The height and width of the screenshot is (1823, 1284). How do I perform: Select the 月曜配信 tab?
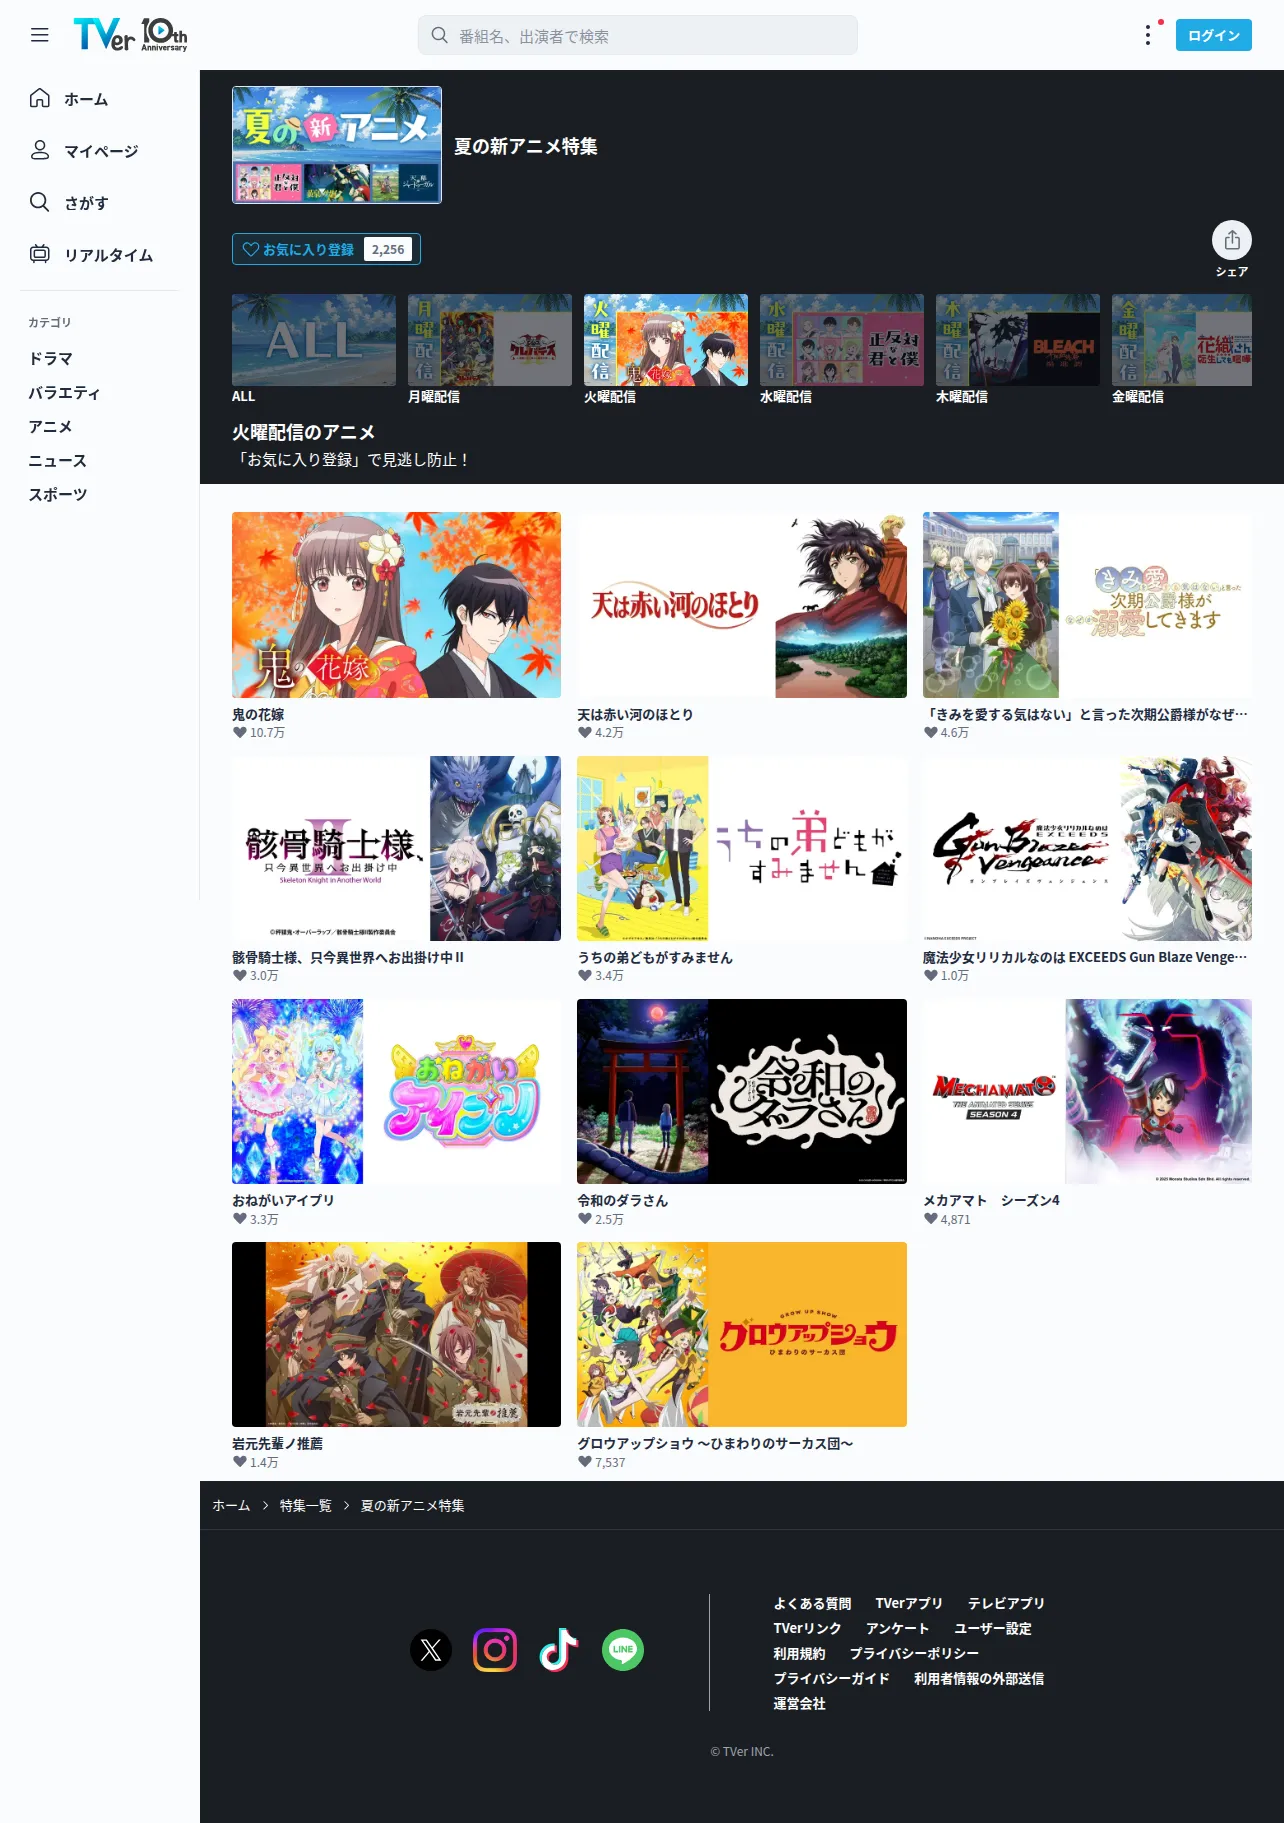pos(490,349)
